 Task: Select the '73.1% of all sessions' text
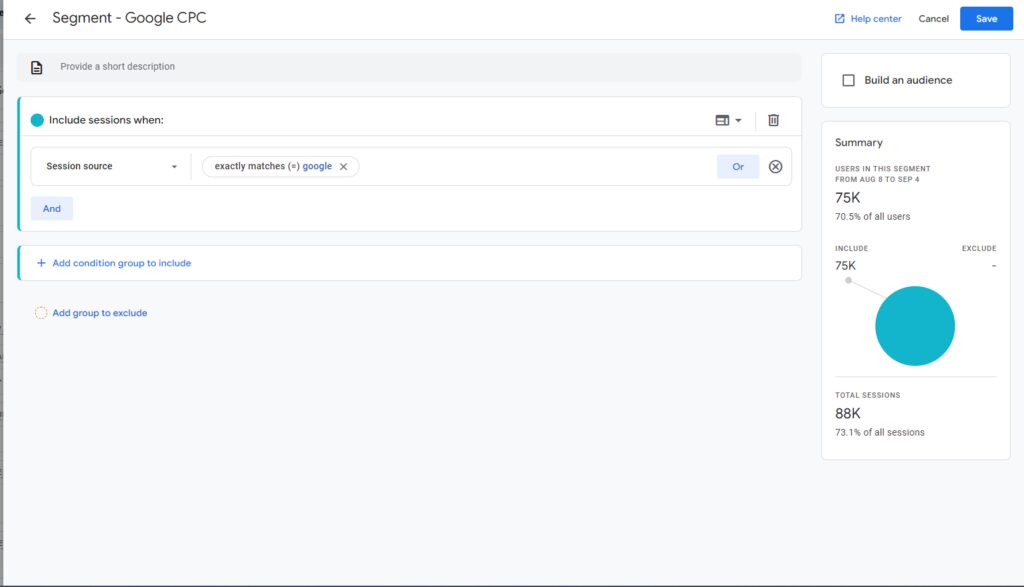pyautogui.click(x=880, y=432)
